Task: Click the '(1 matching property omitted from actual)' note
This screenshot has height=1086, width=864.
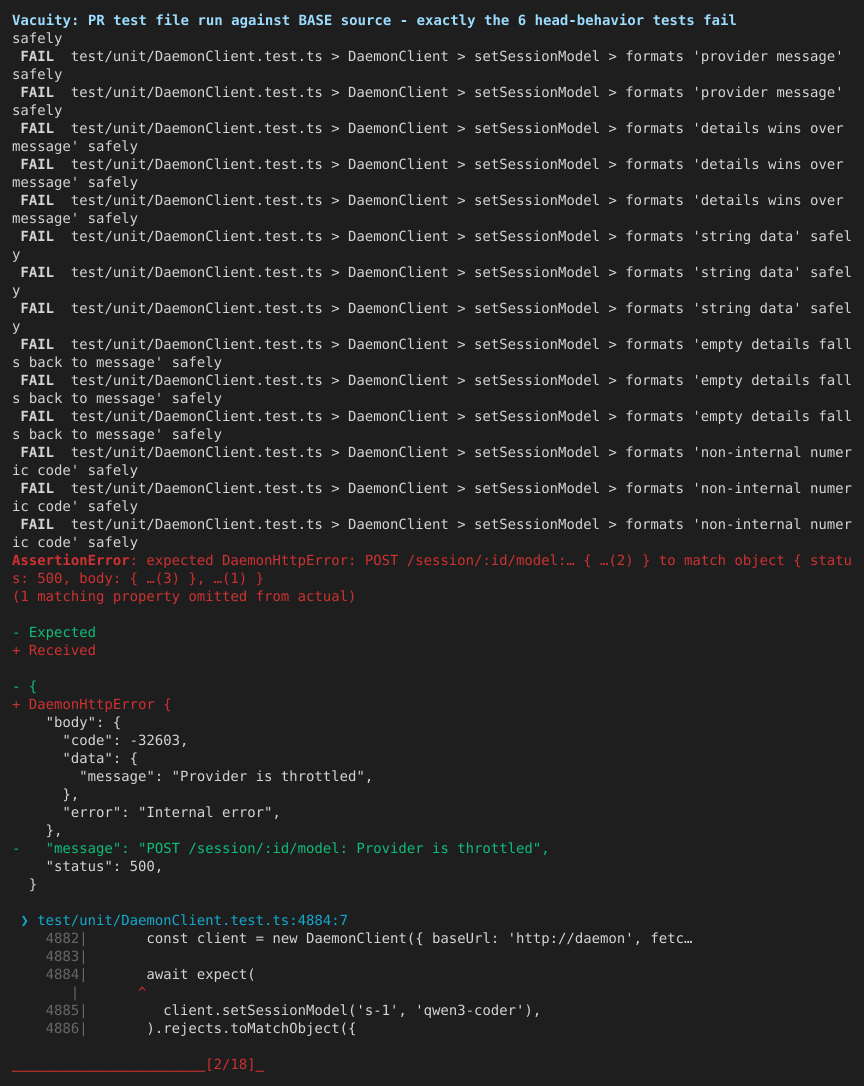Action: coord(184,596)
